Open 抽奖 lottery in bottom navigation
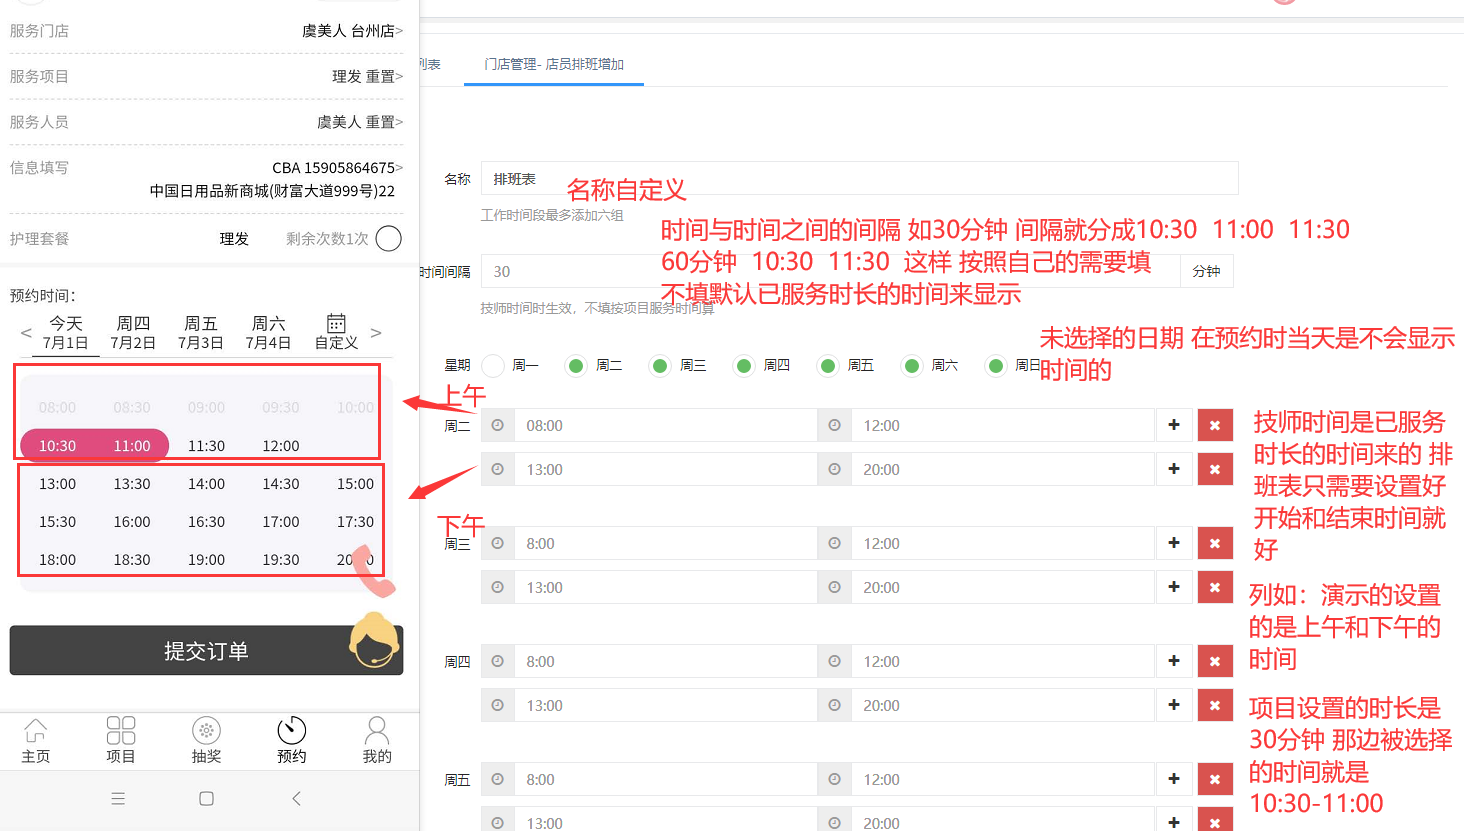1464x831 pixels. (206, 741)
